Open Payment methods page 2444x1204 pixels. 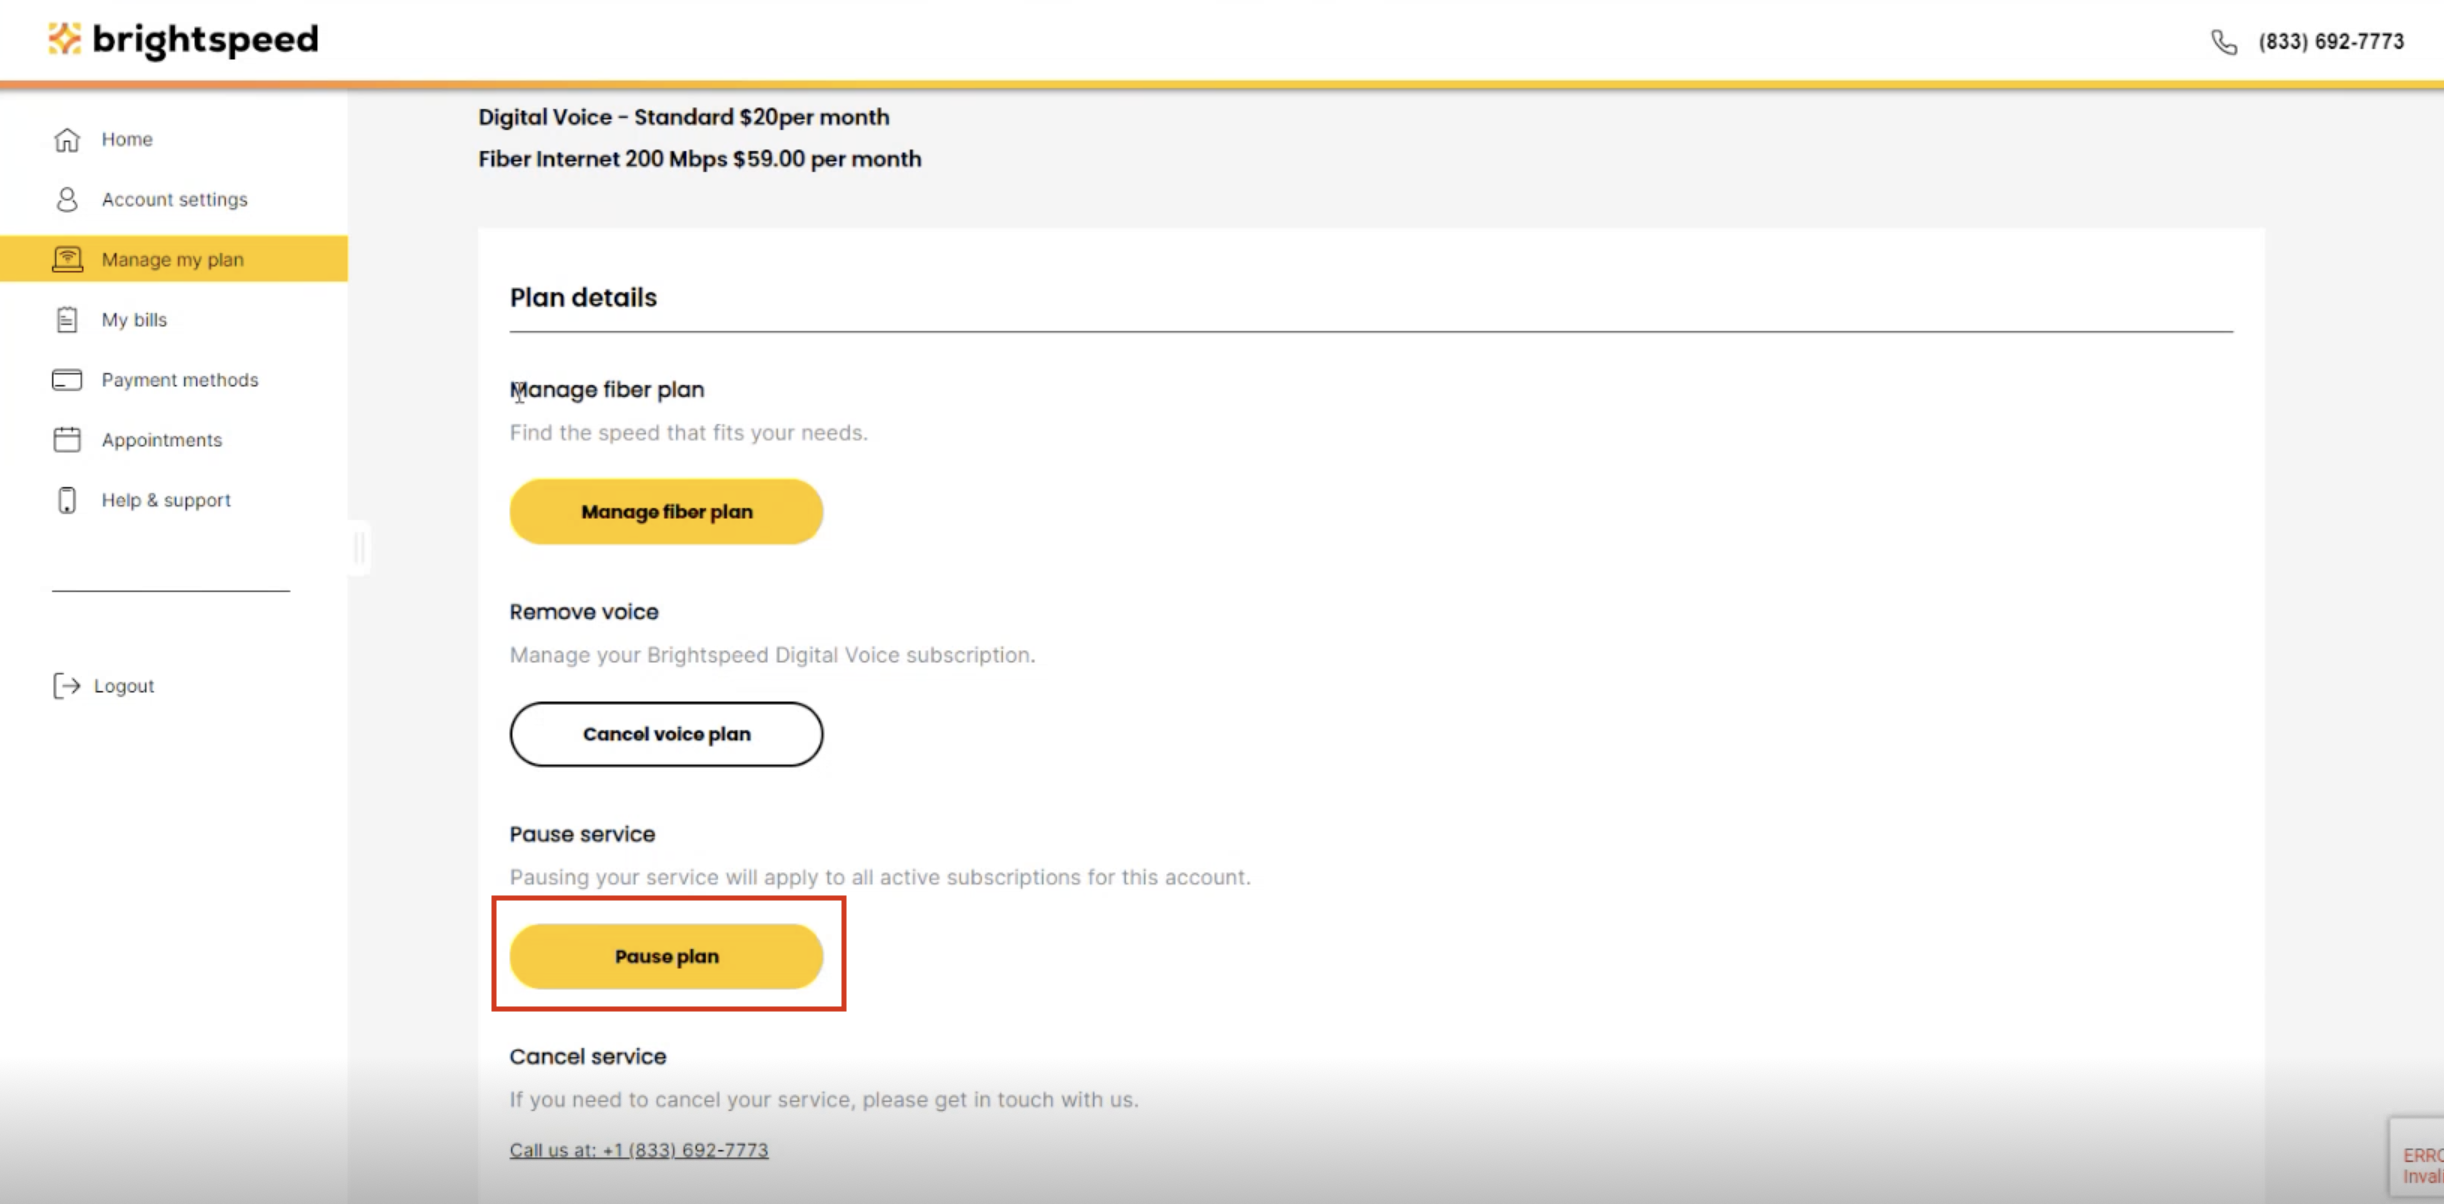click(180, 380)
